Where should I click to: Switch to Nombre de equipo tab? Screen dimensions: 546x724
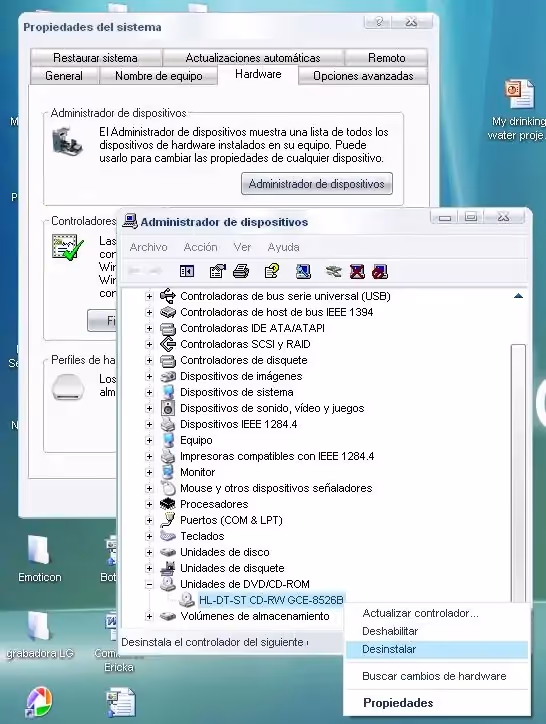pos(158,76)
